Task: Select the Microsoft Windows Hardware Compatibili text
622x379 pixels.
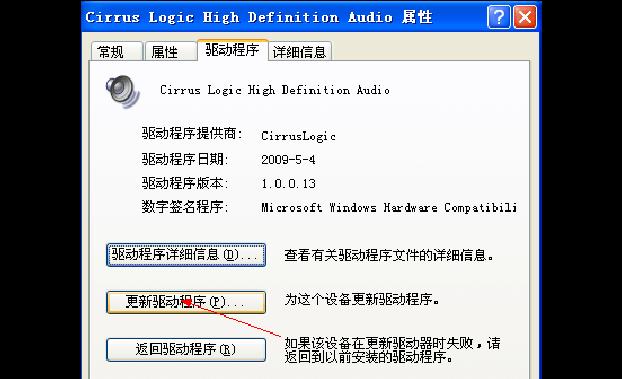Action: point(389,207)
